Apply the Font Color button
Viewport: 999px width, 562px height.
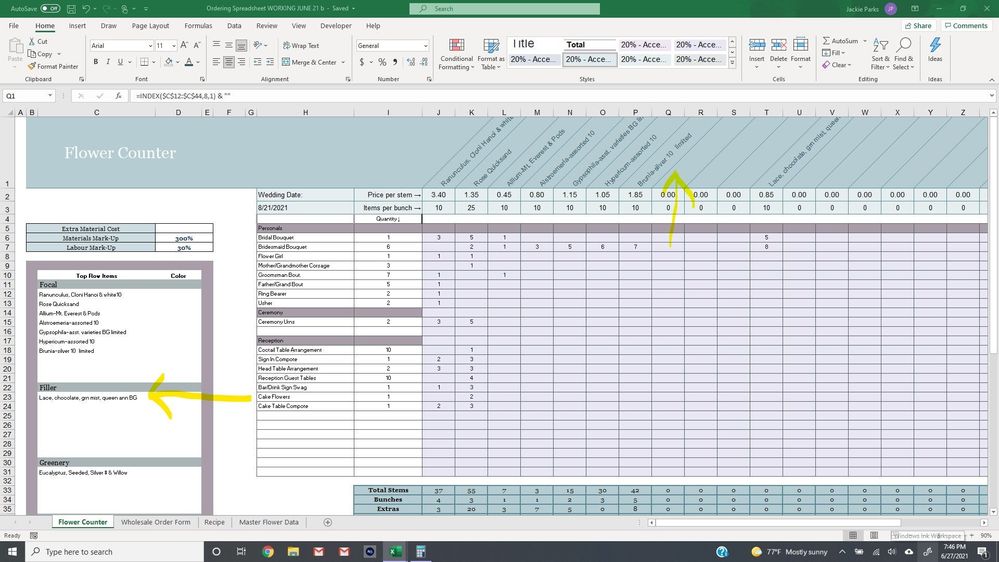[189, 62]
